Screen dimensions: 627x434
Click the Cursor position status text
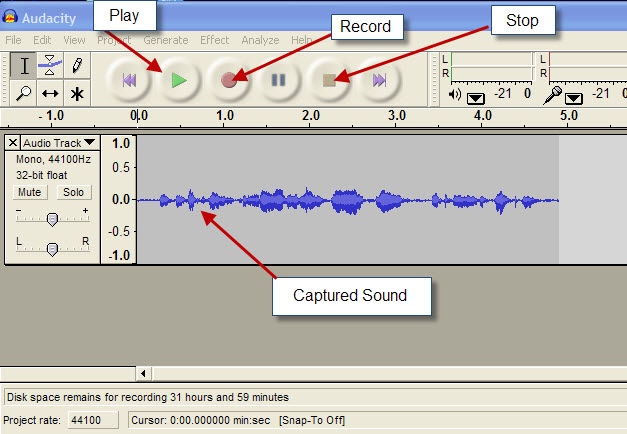tap(200, 420)
